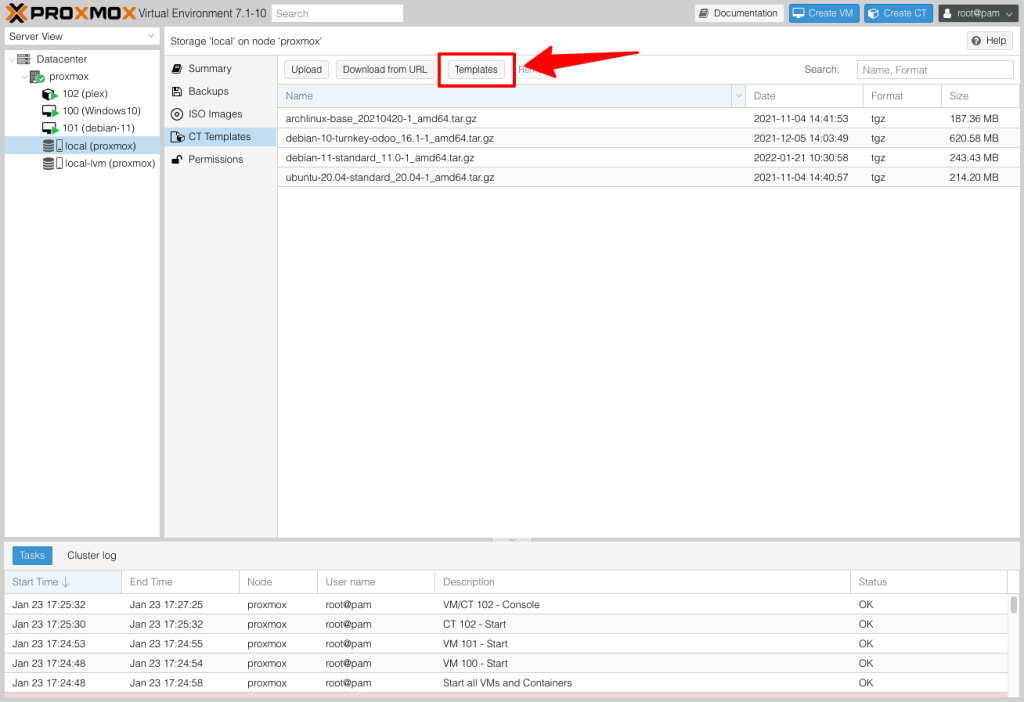
Task: Select the 102 (plex) container icon
Action: tap(50, 94)
